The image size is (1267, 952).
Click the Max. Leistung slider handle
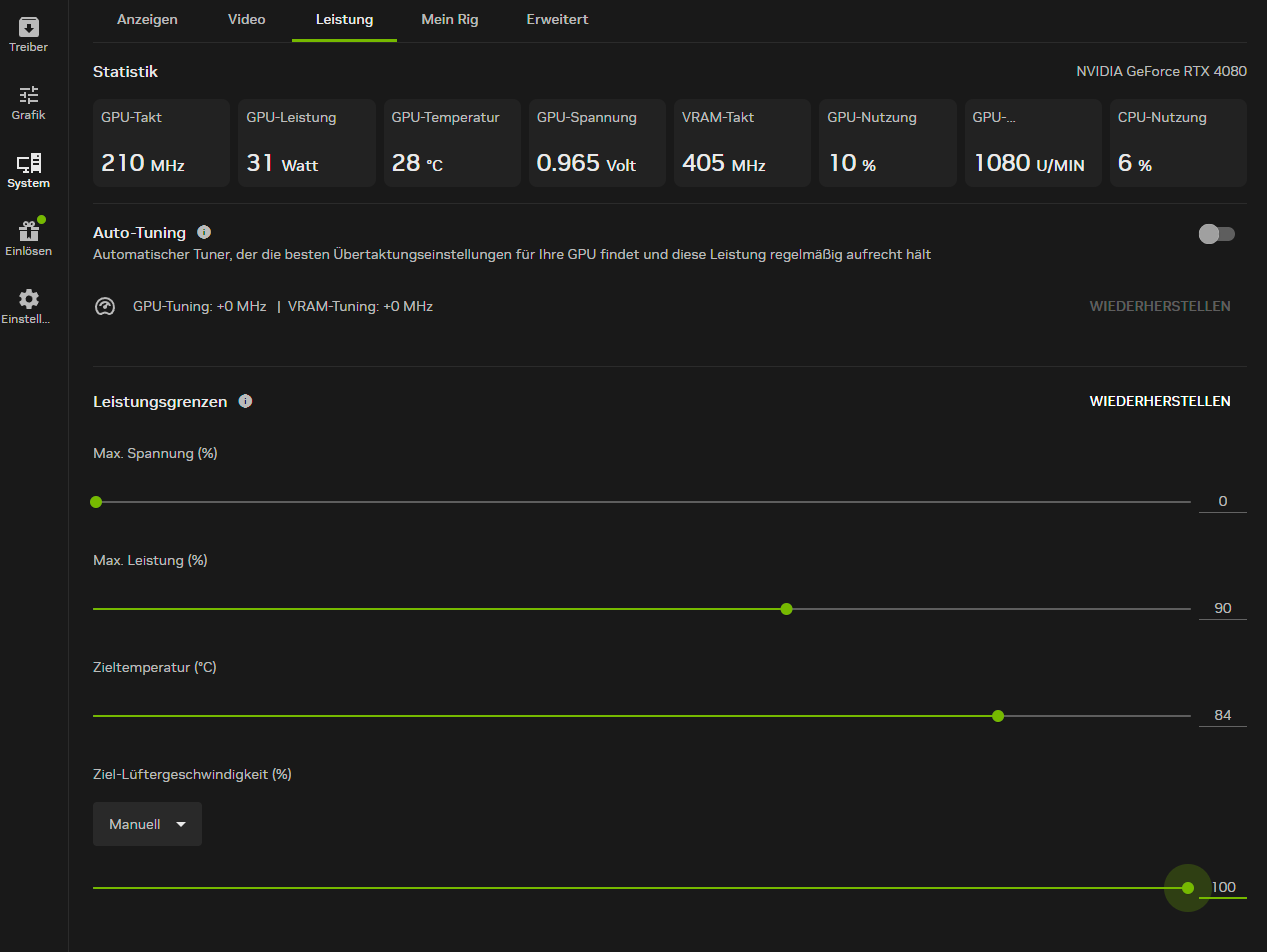pos(786,609)
